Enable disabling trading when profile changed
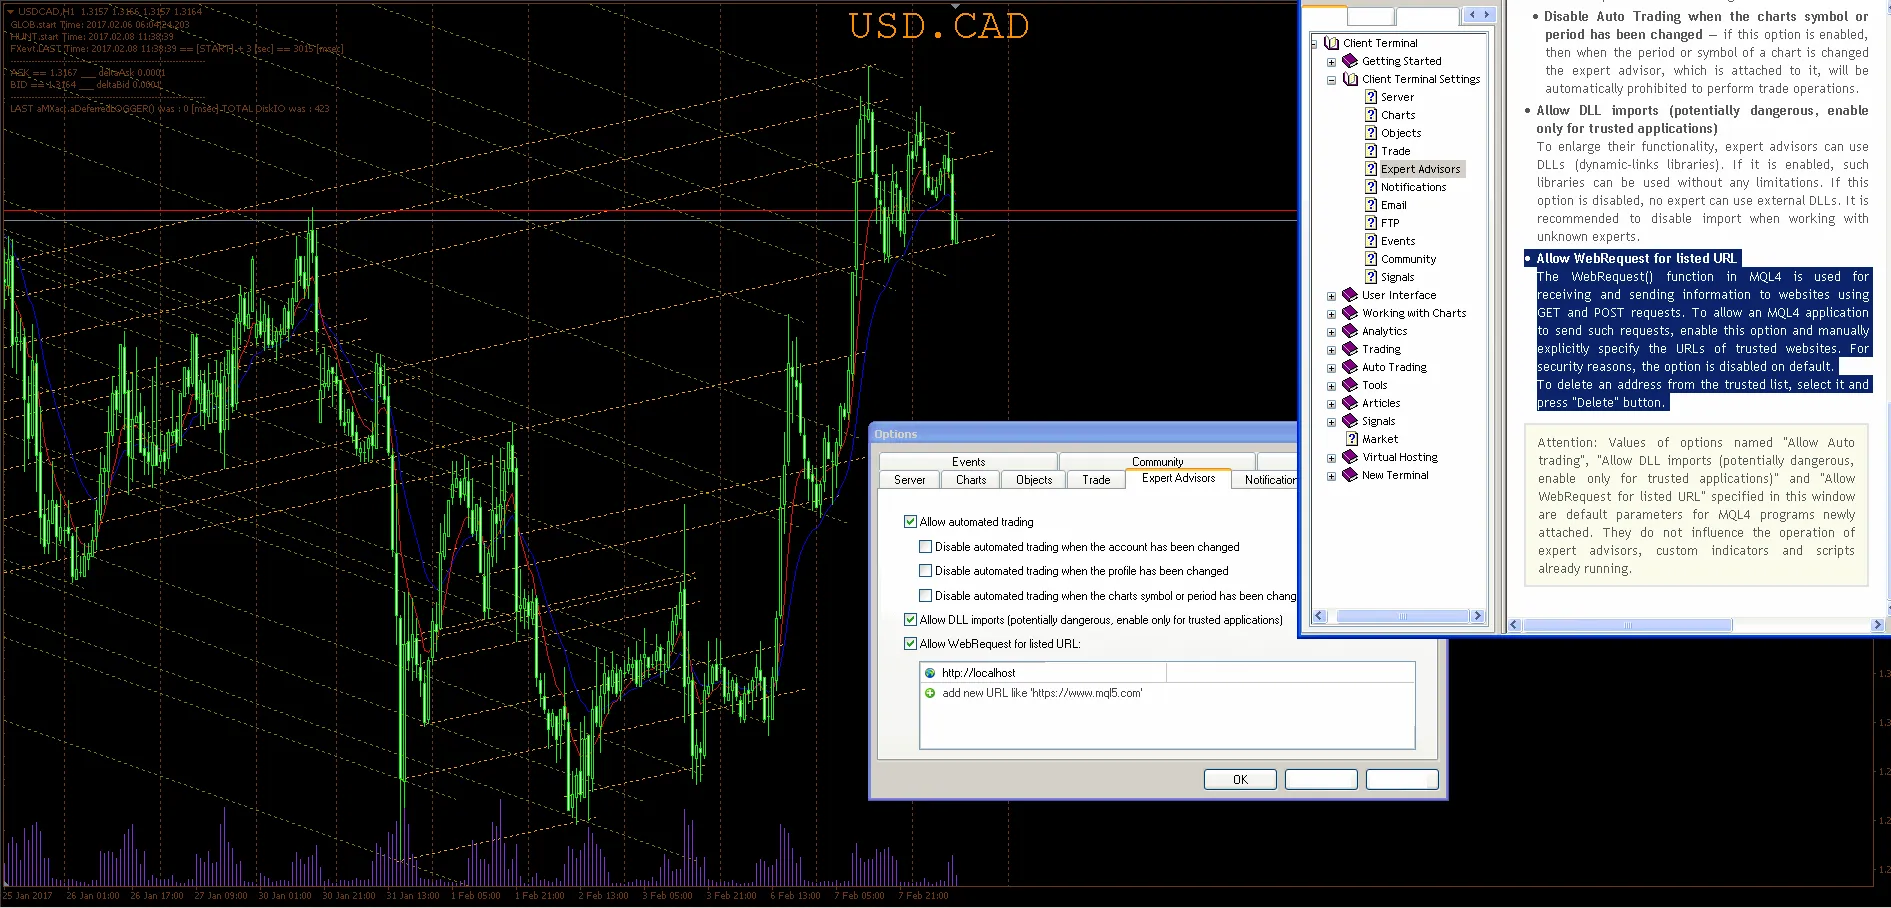The width and height of the screenshot is (1891, 908). click(x=925, y=571)
